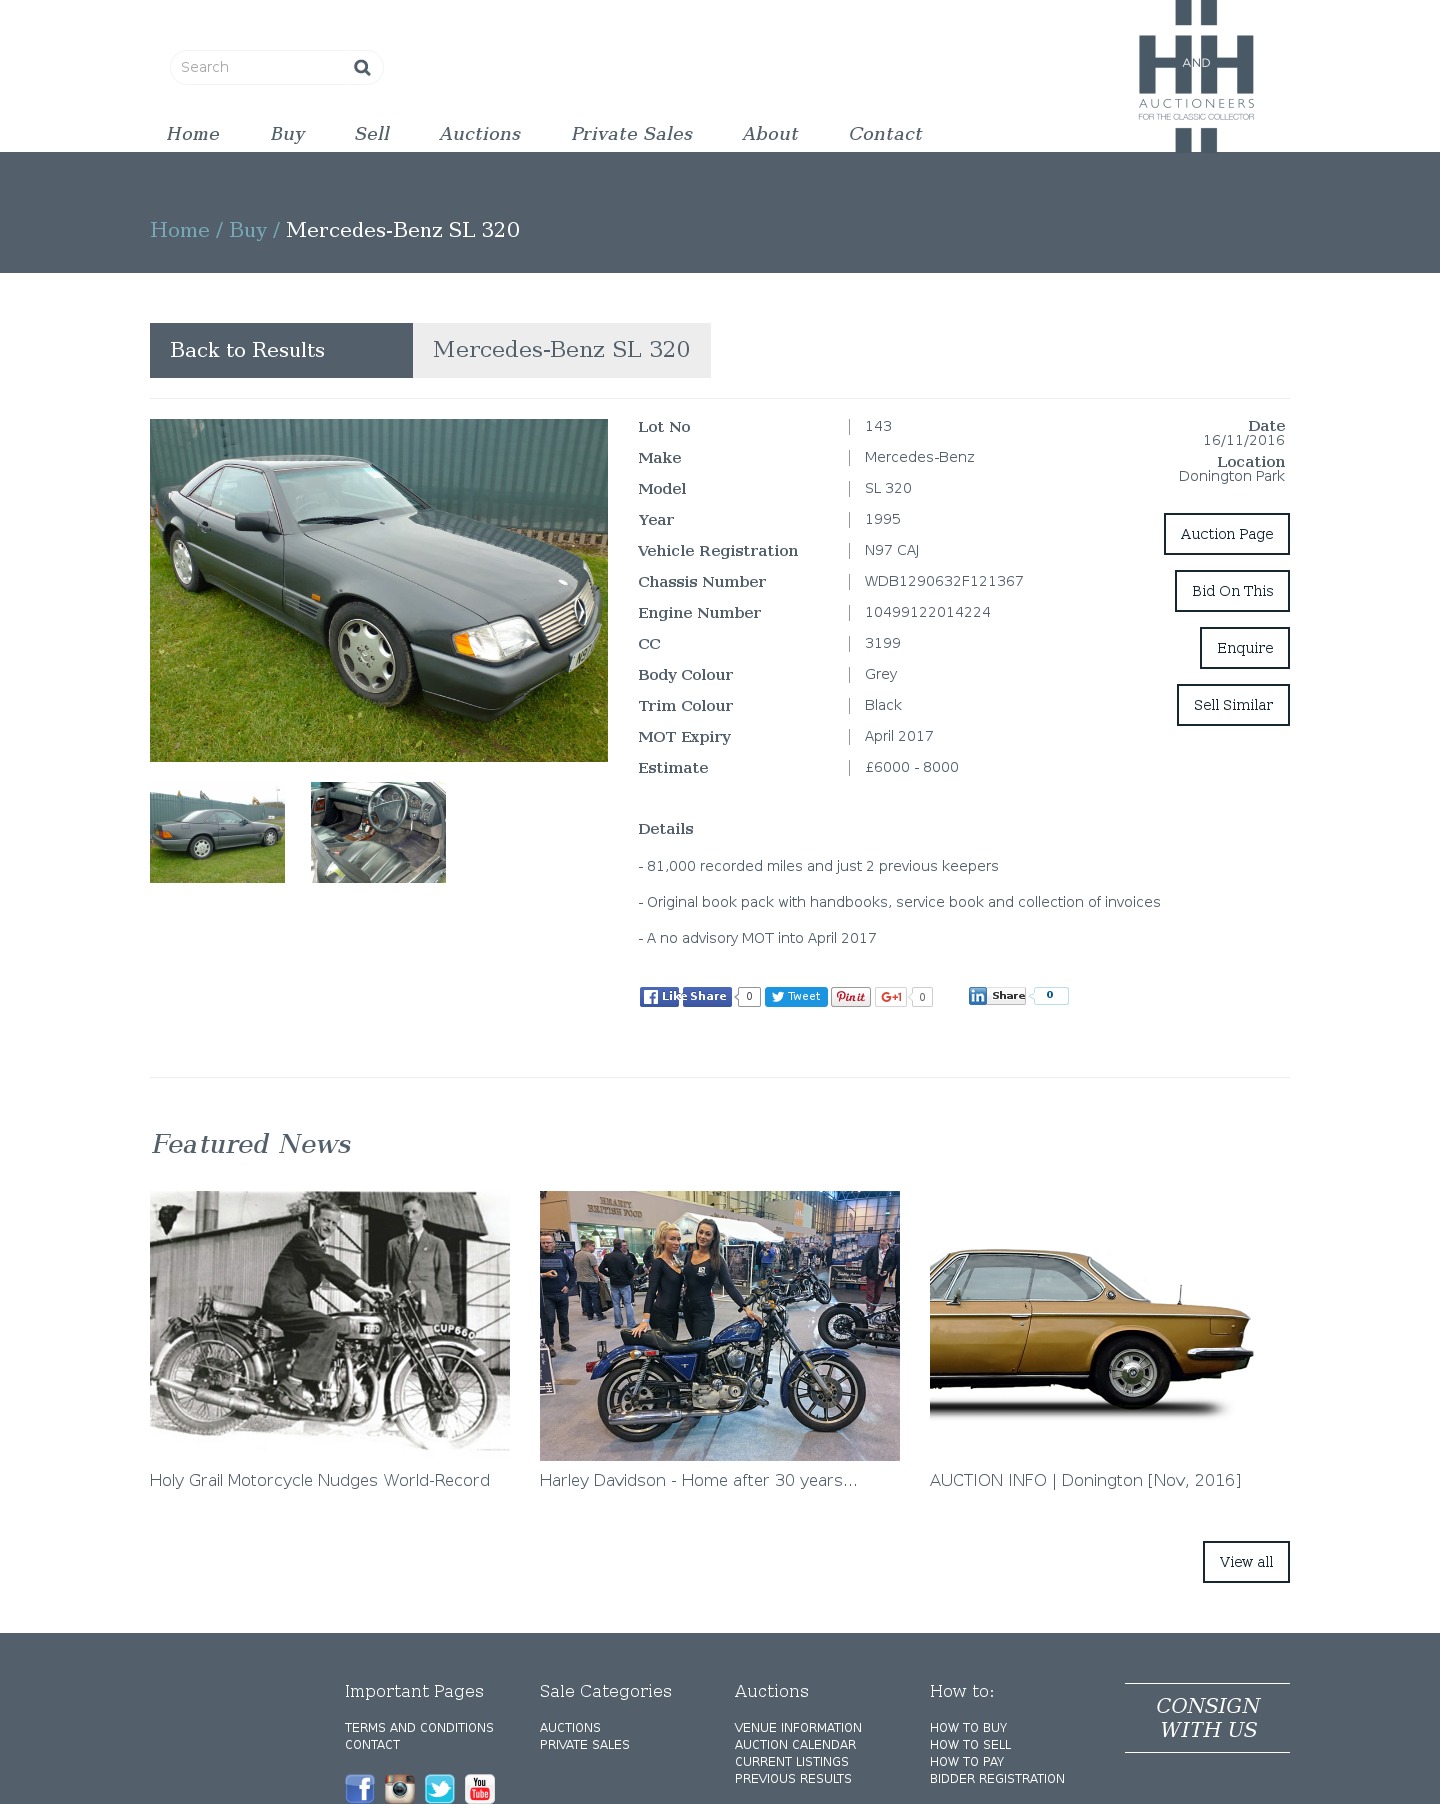1440x1804 pixels.
Task: Open How to Pay footer link
Action: (967, 1762)
